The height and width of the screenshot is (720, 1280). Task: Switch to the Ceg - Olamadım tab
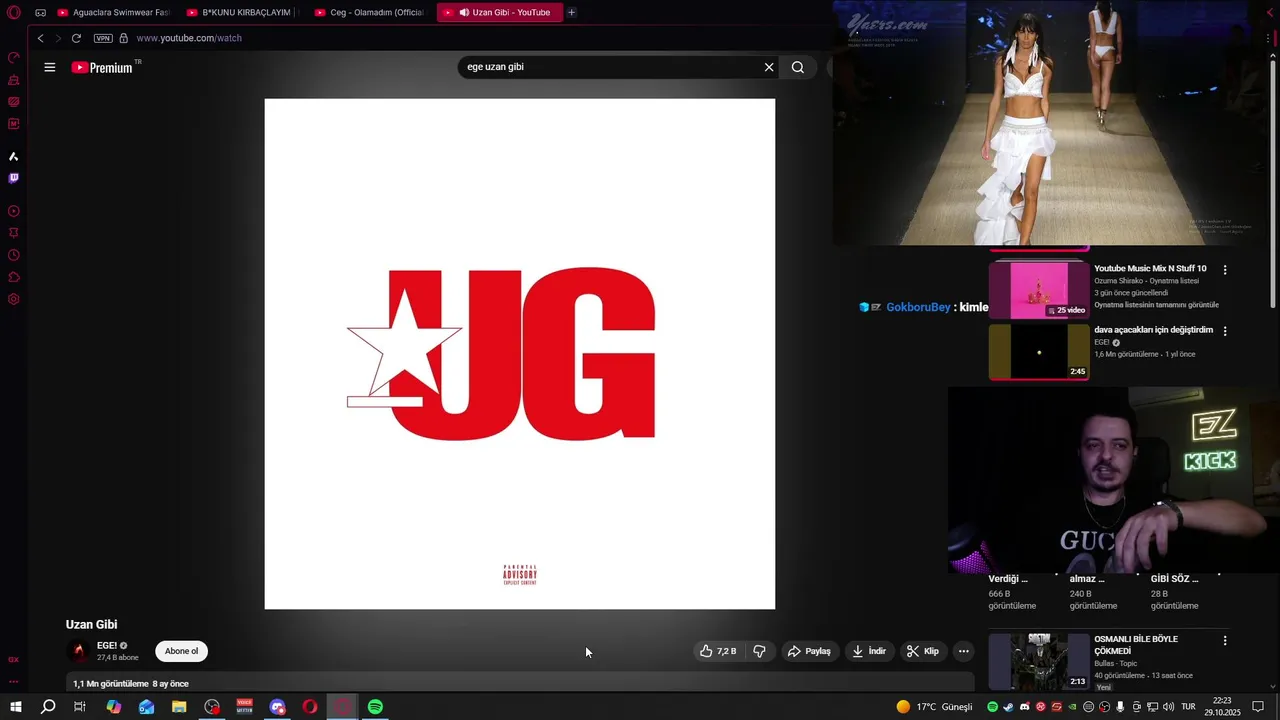[x=370, y=13]
